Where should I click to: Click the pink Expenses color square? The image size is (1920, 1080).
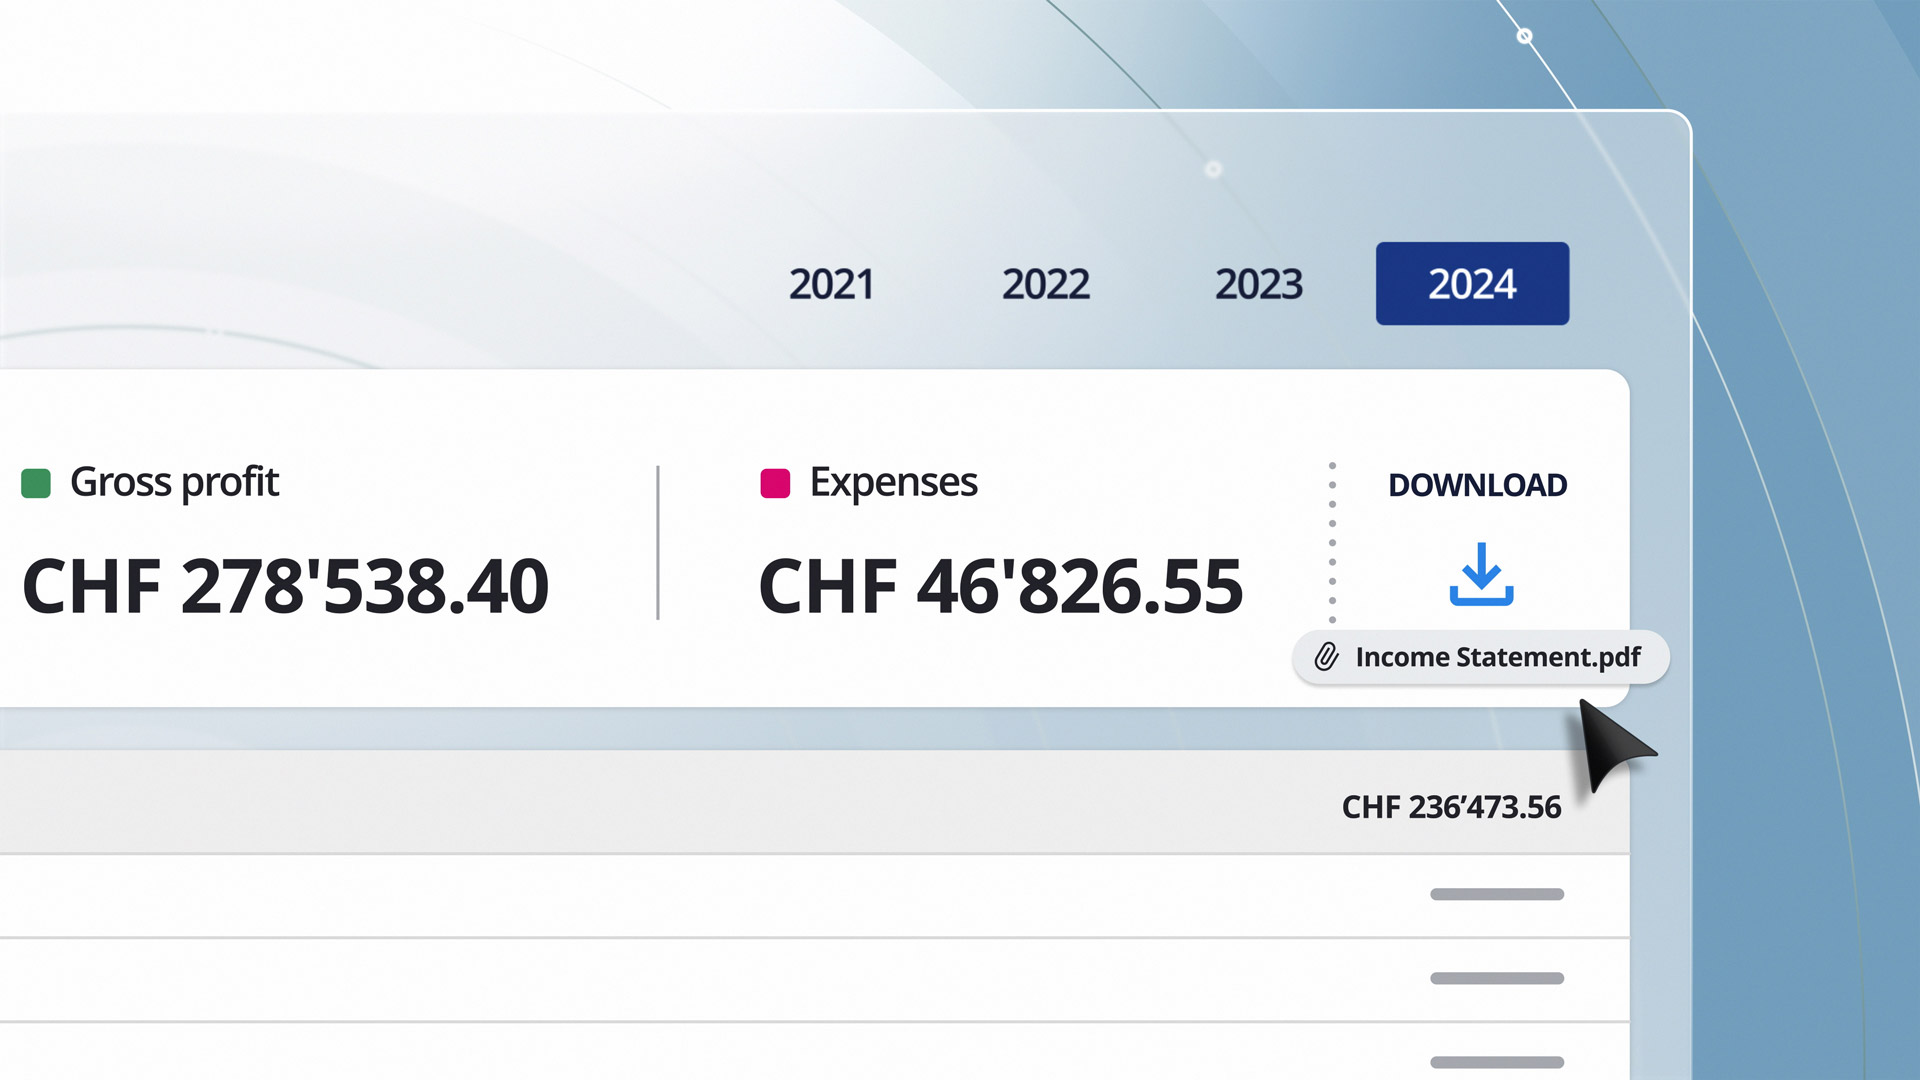(x=775, y=483)
